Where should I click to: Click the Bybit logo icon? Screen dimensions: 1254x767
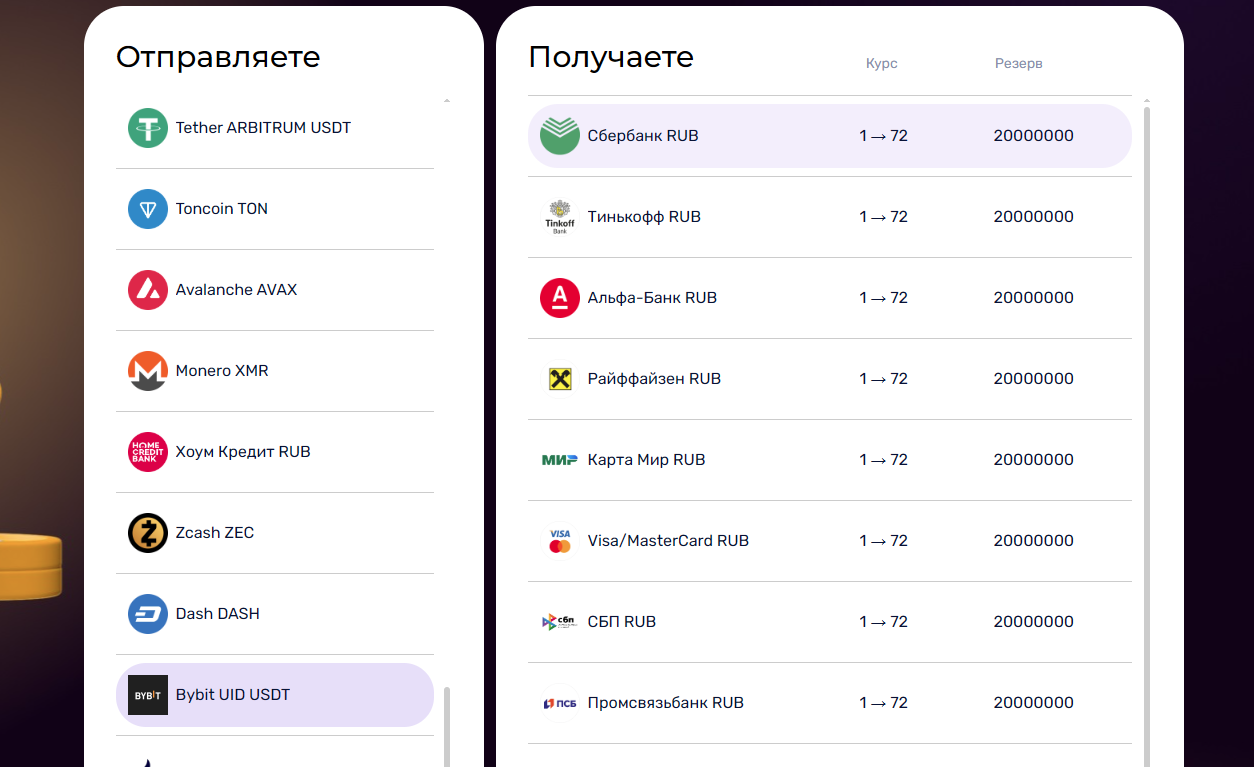pos(148,695)
